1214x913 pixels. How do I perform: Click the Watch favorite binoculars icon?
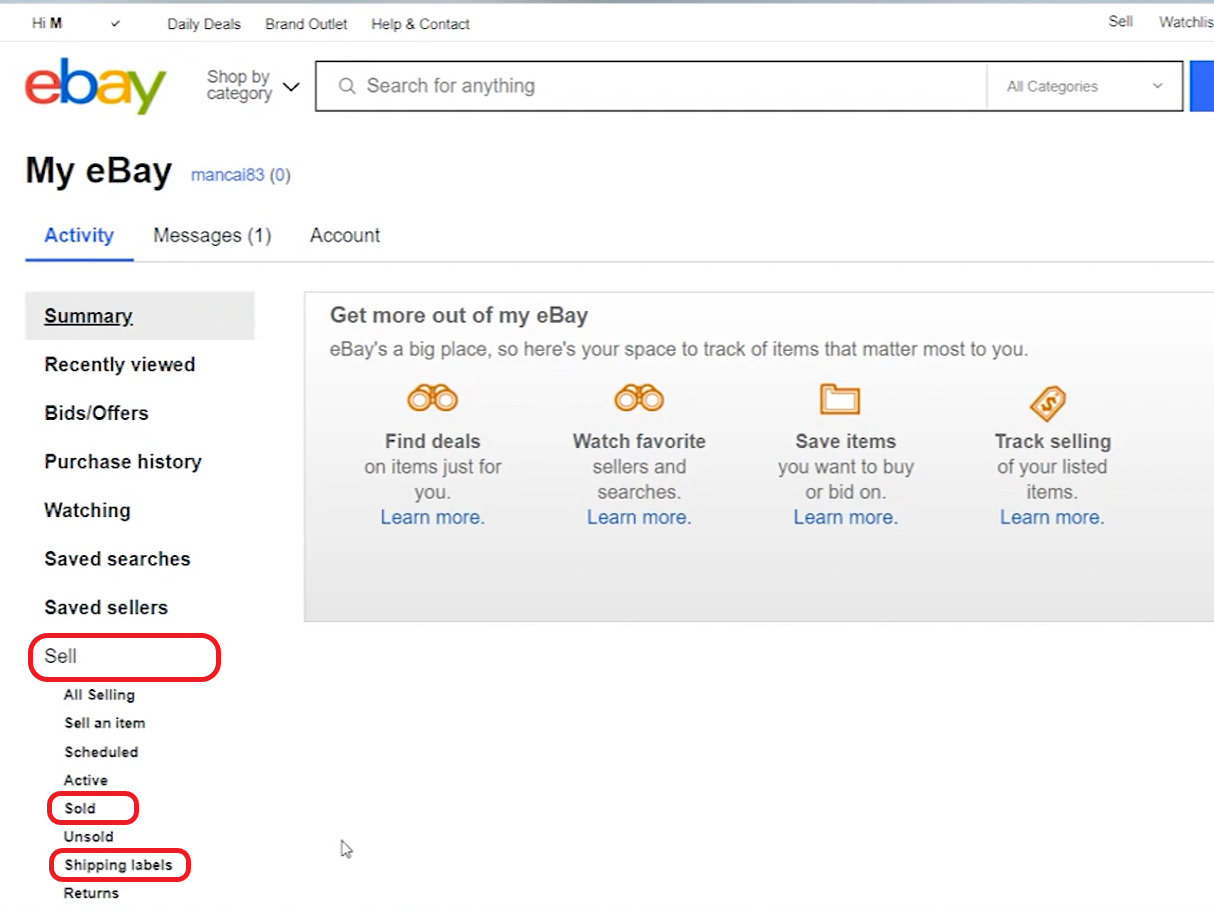639,399
